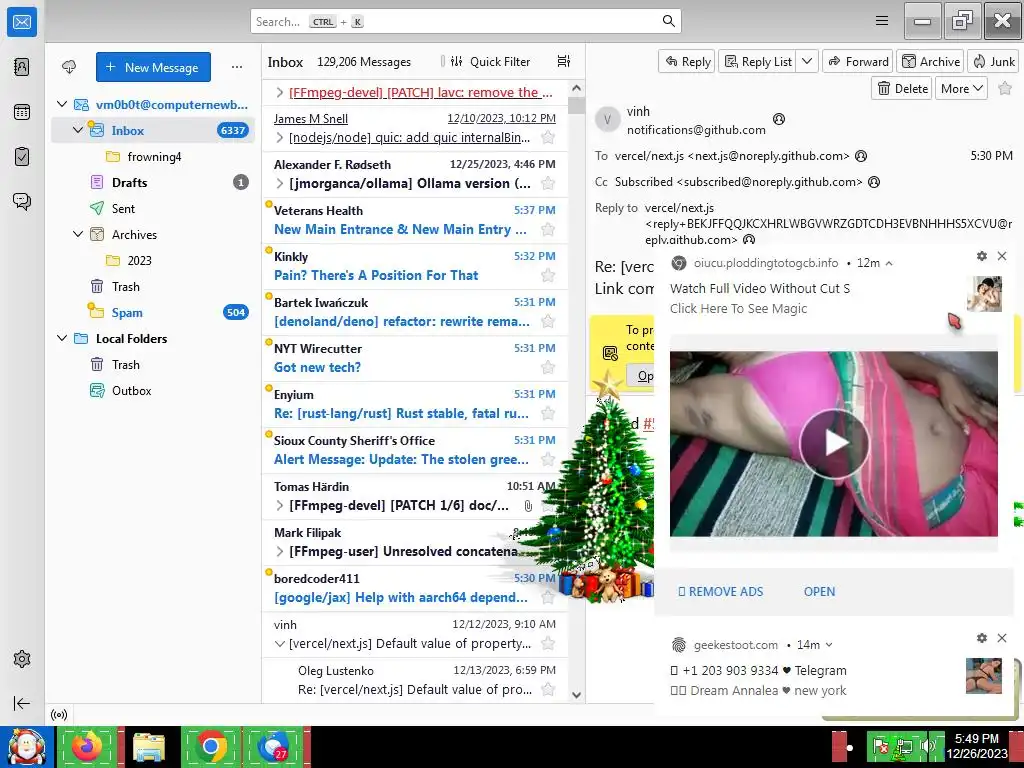Click the Reply button
This screenshot has height=768, width=1024.
click(687, 61)
